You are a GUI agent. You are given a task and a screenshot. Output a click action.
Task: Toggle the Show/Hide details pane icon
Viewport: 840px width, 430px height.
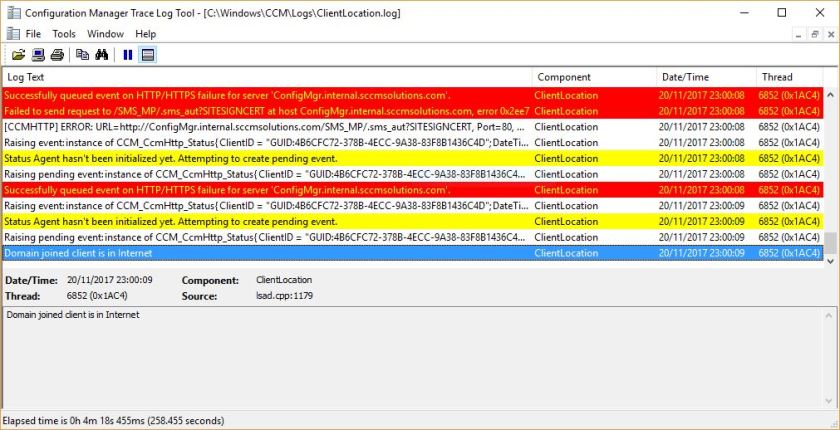coord(147,55)
